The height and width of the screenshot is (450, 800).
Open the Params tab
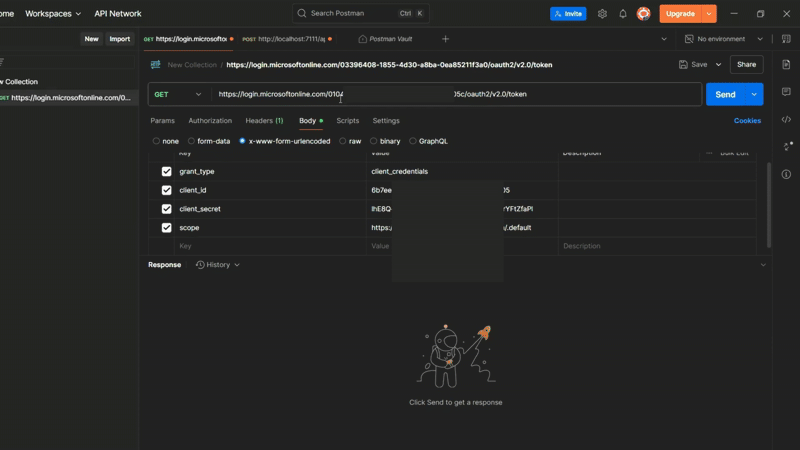[x=162, y=121]
